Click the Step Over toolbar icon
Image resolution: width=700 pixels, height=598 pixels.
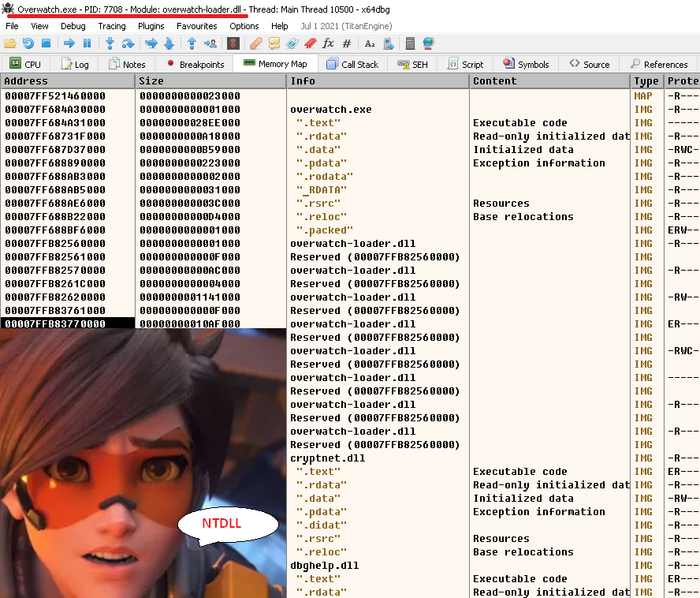(x=128, y=43)
